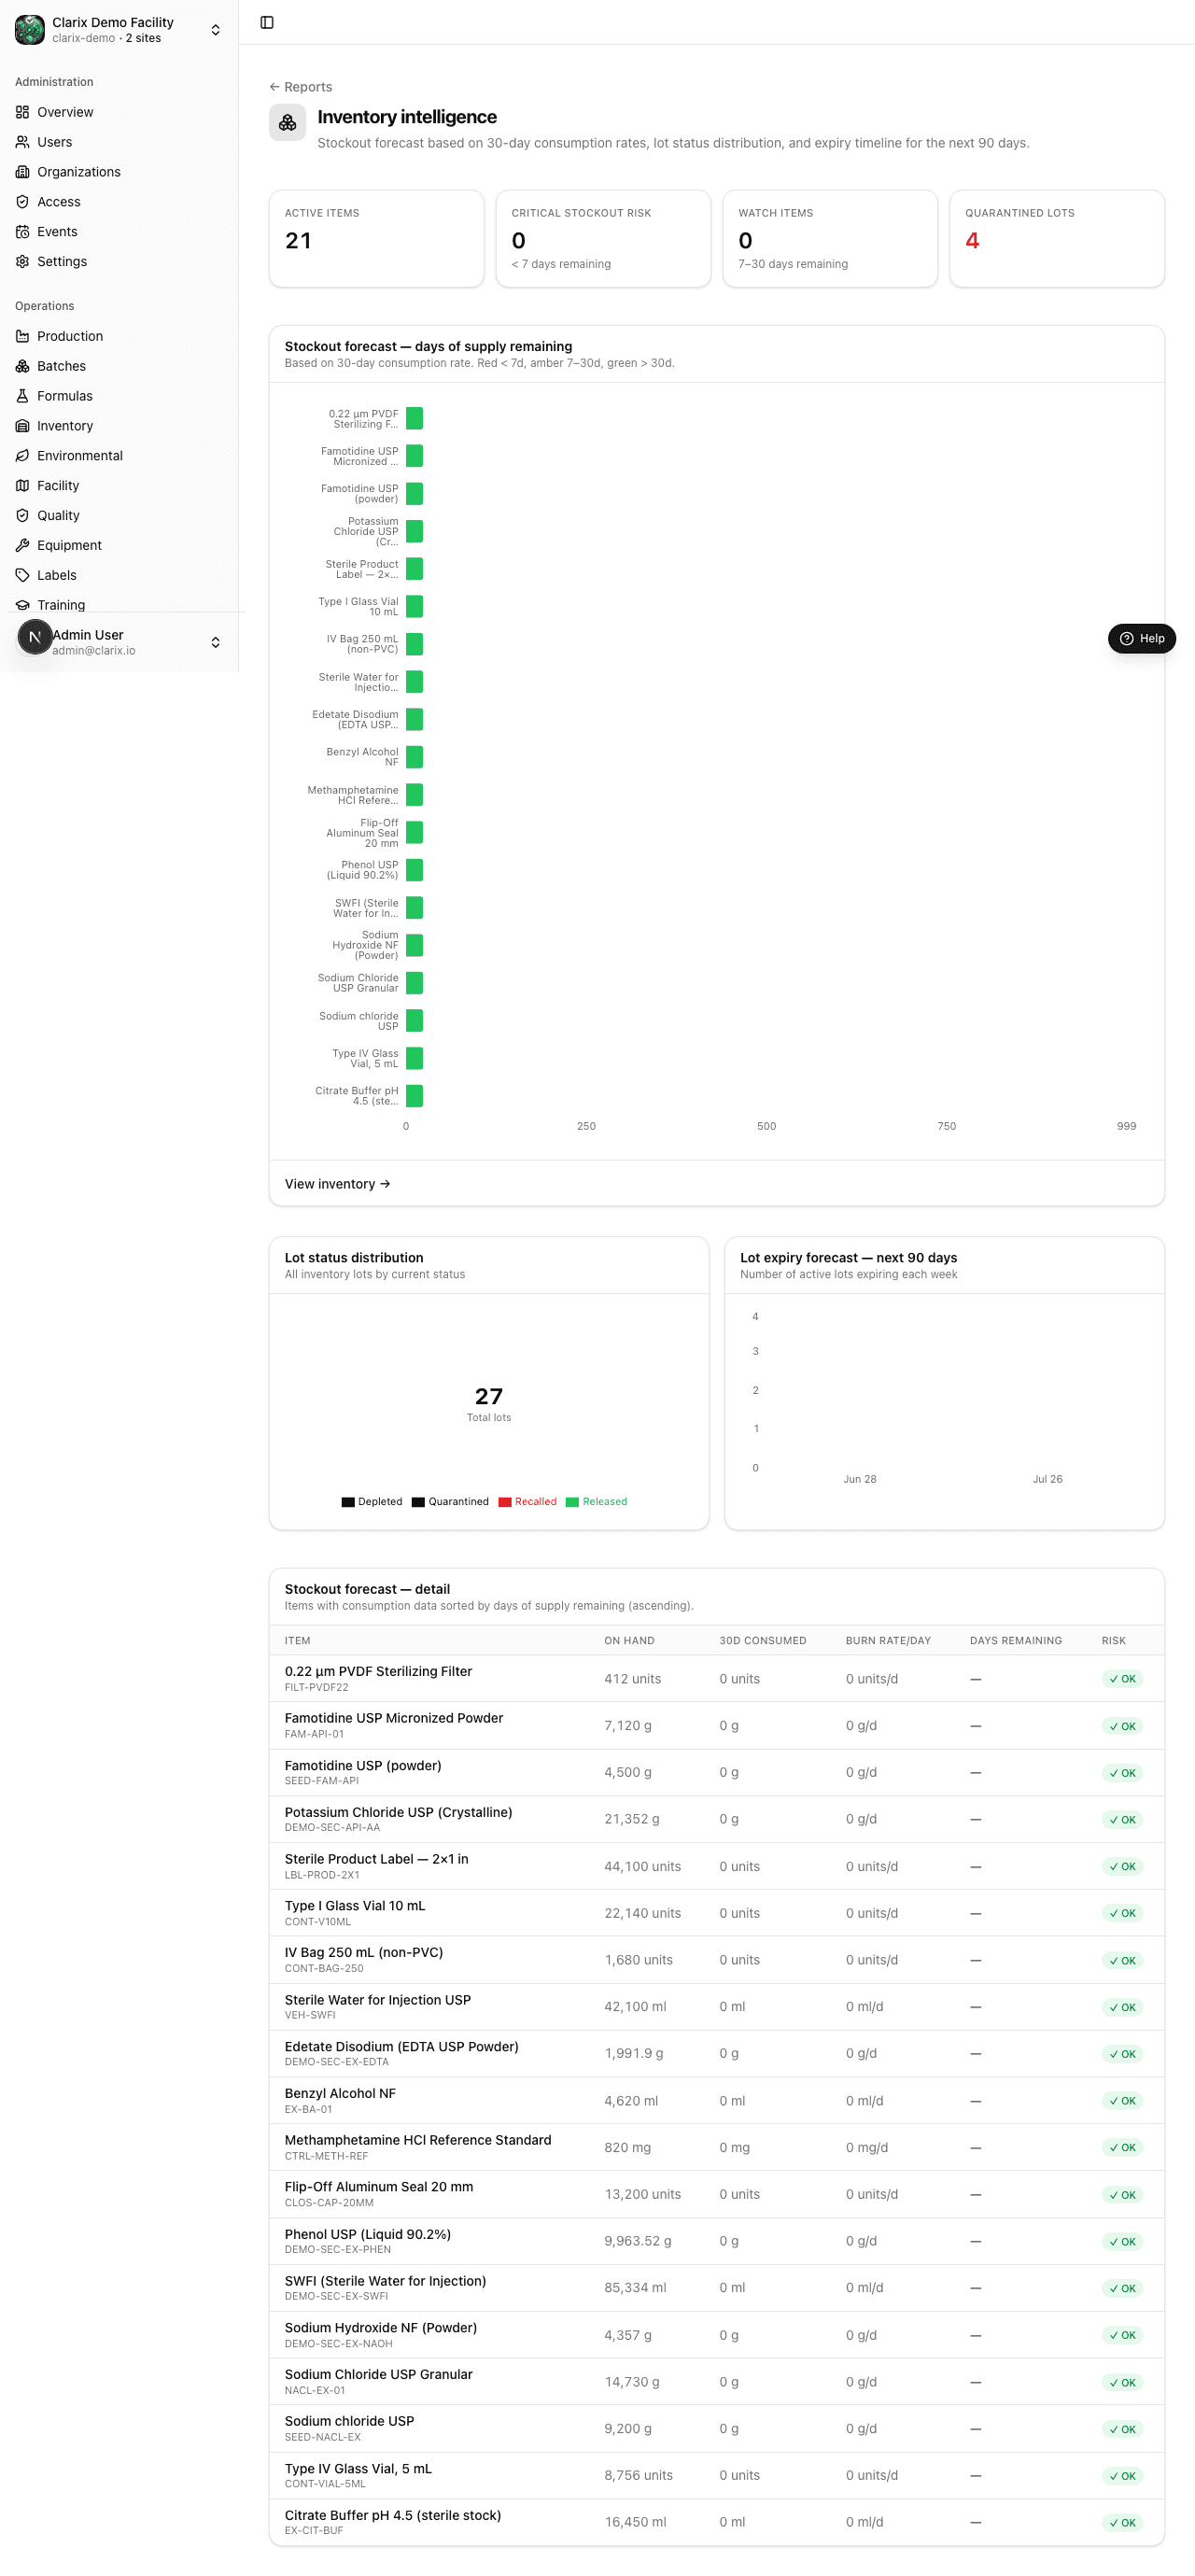This screenshot has height=2576, width=1195.
Task: Click the Labels tag icon
Action: point(22,576)
